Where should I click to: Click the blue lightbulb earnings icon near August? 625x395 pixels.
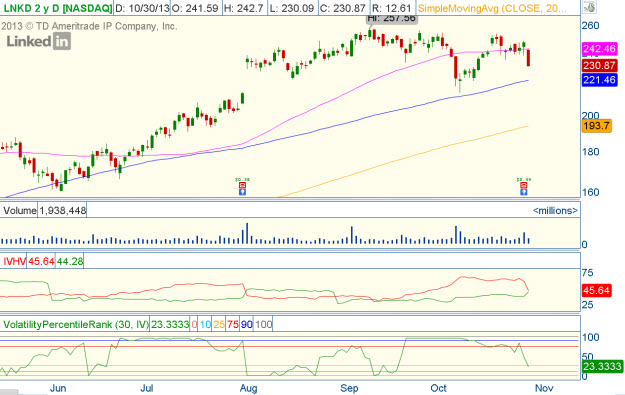click(x=242, y=192)
